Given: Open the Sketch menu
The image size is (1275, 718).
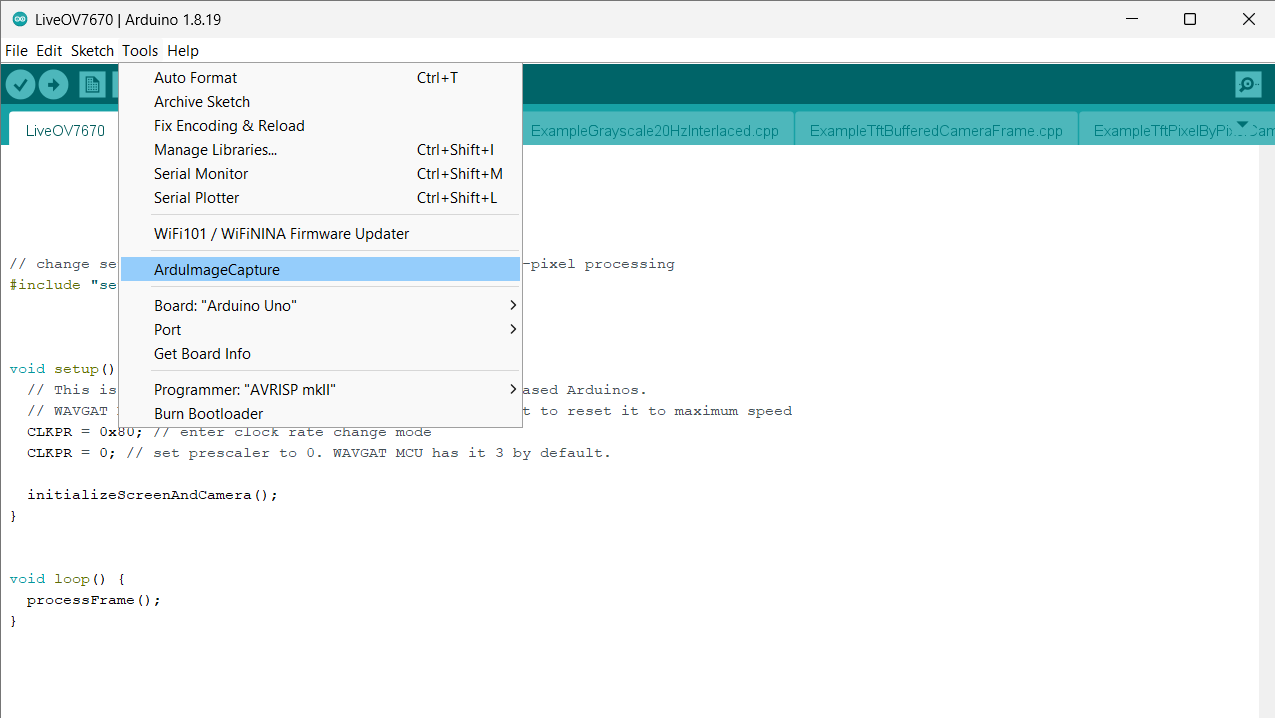Looking at the screenshot, I should point(91,50).
